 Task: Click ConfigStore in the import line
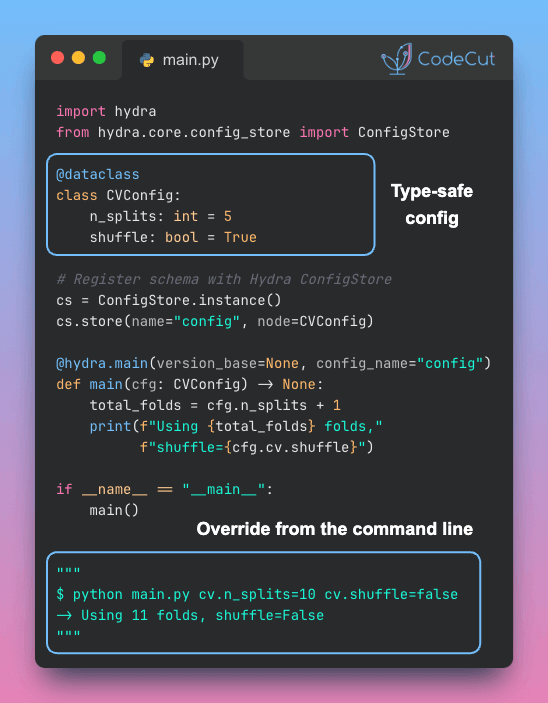coord(404,132)
